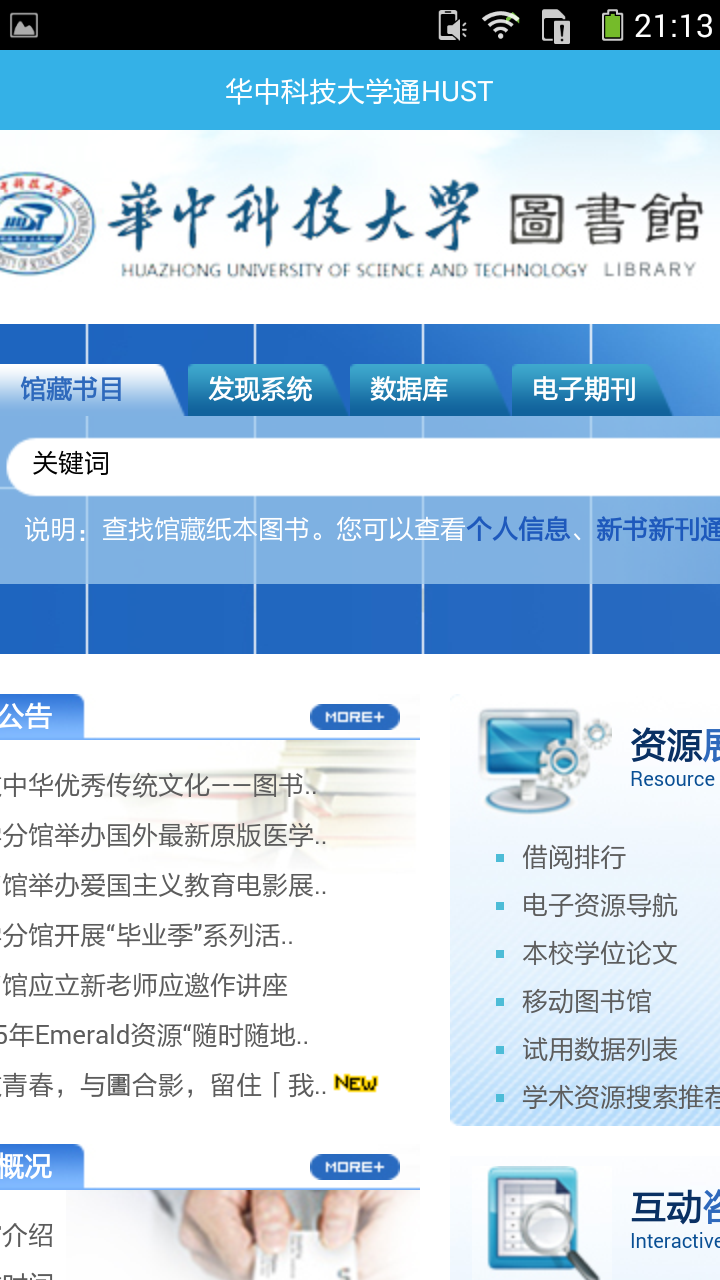Image resolution: width=720 pixels, height=1280 pixels.
Task: Tap the 华中科技大学 圖書館 banner image
Action: tap(360, 227)
